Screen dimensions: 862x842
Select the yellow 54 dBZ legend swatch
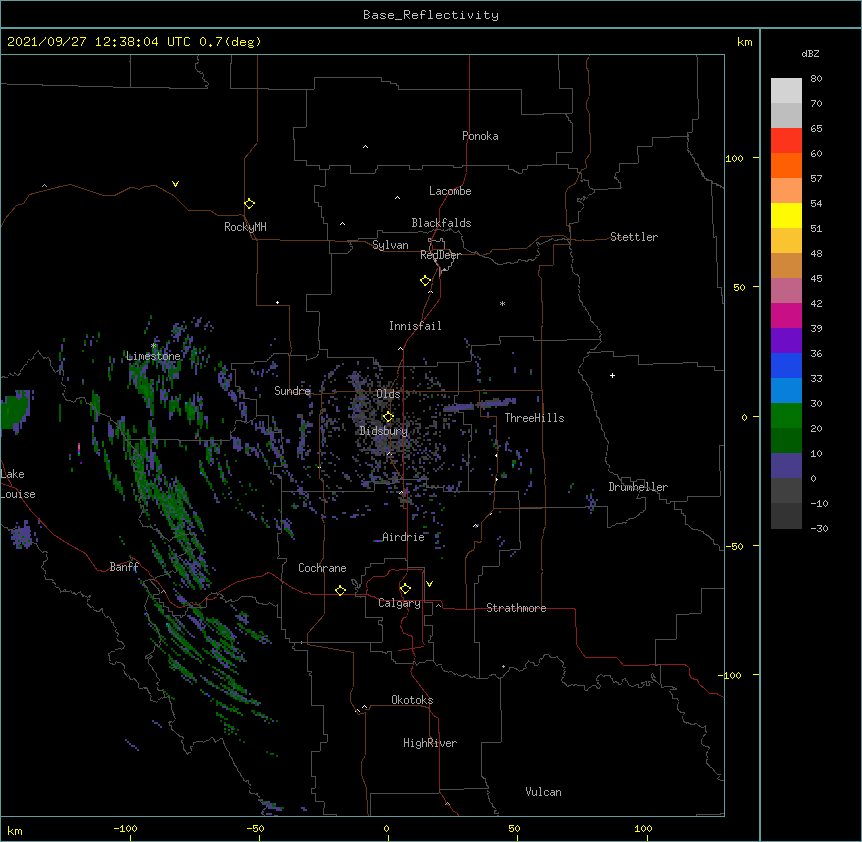coord(786,215)
